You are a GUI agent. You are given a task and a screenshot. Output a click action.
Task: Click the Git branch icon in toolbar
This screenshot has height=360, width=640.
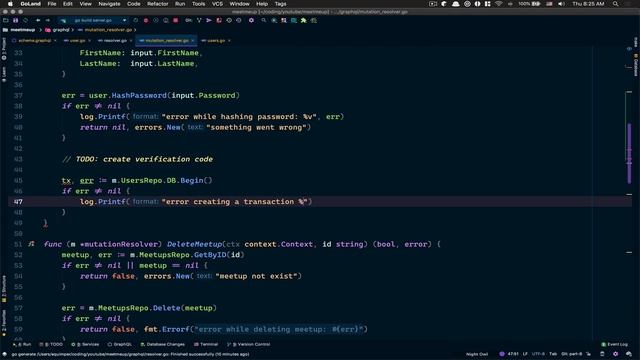click(199, 20)
